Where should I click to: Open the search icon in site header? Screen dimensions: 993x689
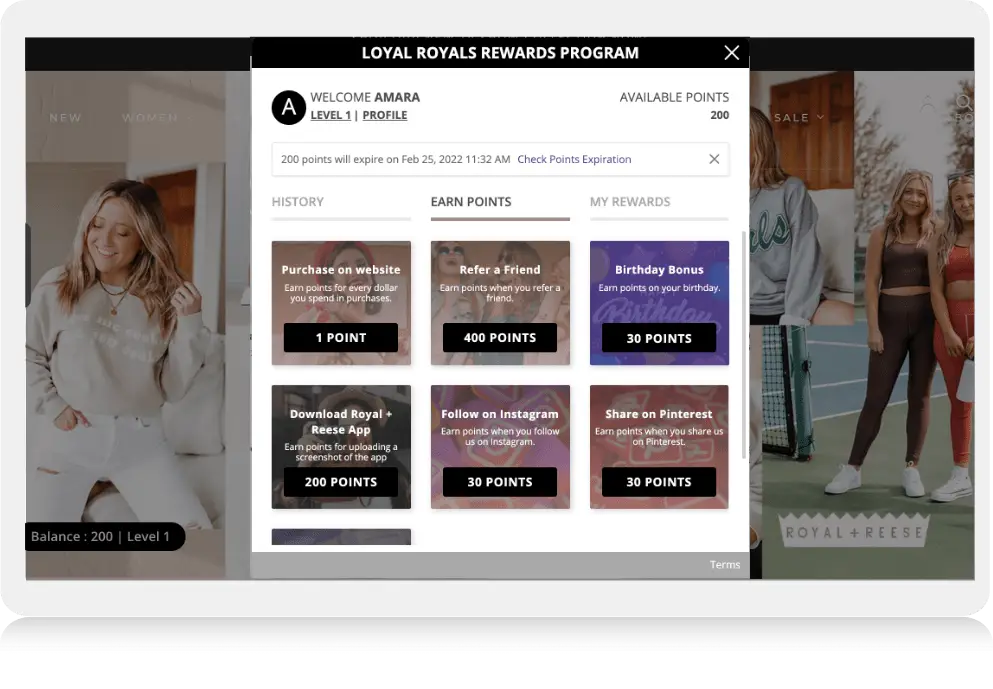(x=963, y=103)
